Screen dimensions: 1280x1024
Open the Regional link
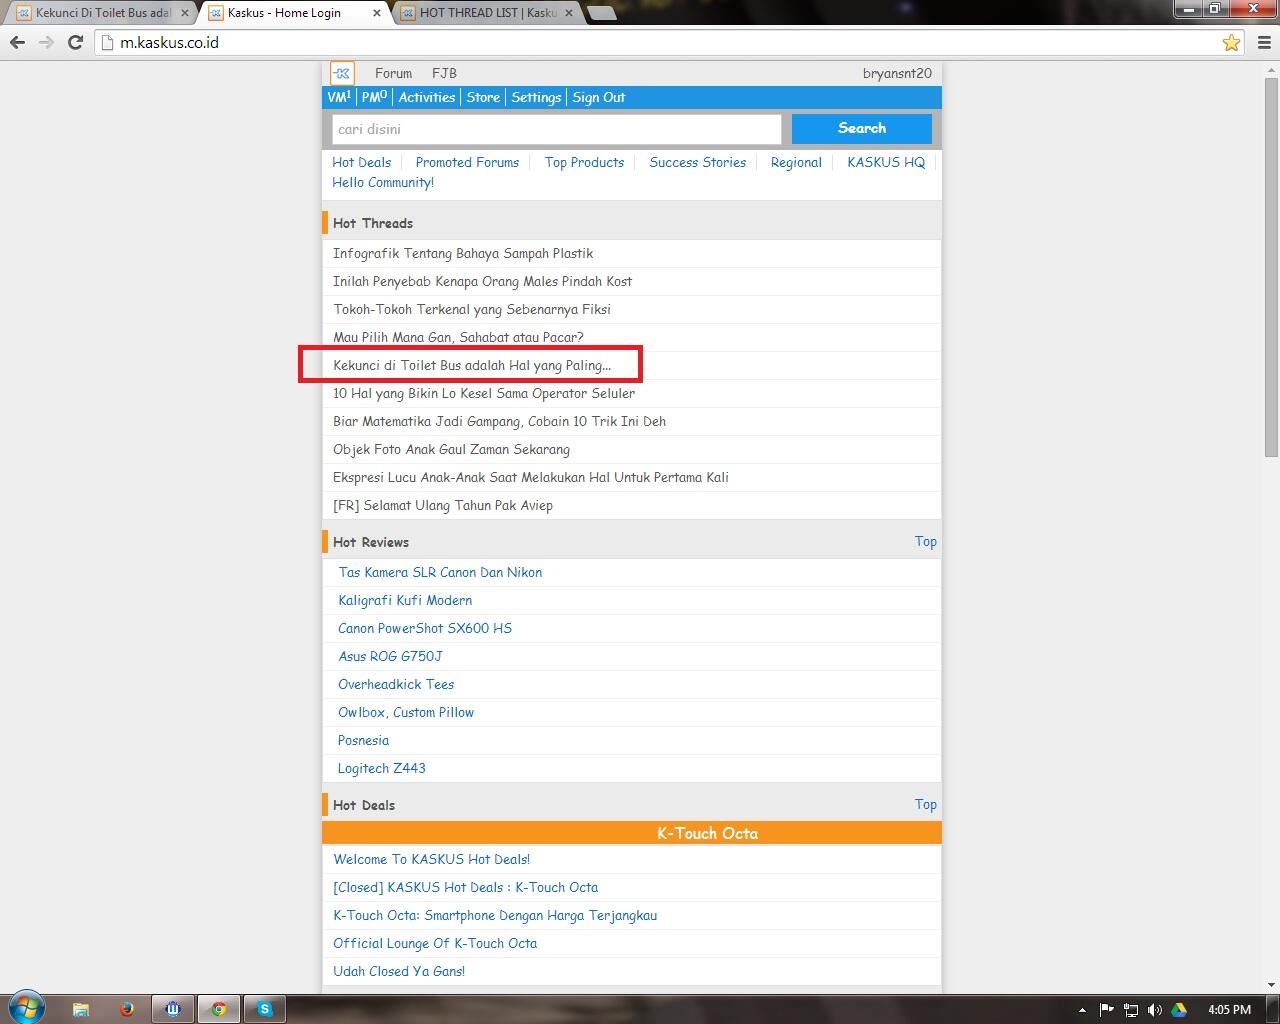tap(796, 162)
